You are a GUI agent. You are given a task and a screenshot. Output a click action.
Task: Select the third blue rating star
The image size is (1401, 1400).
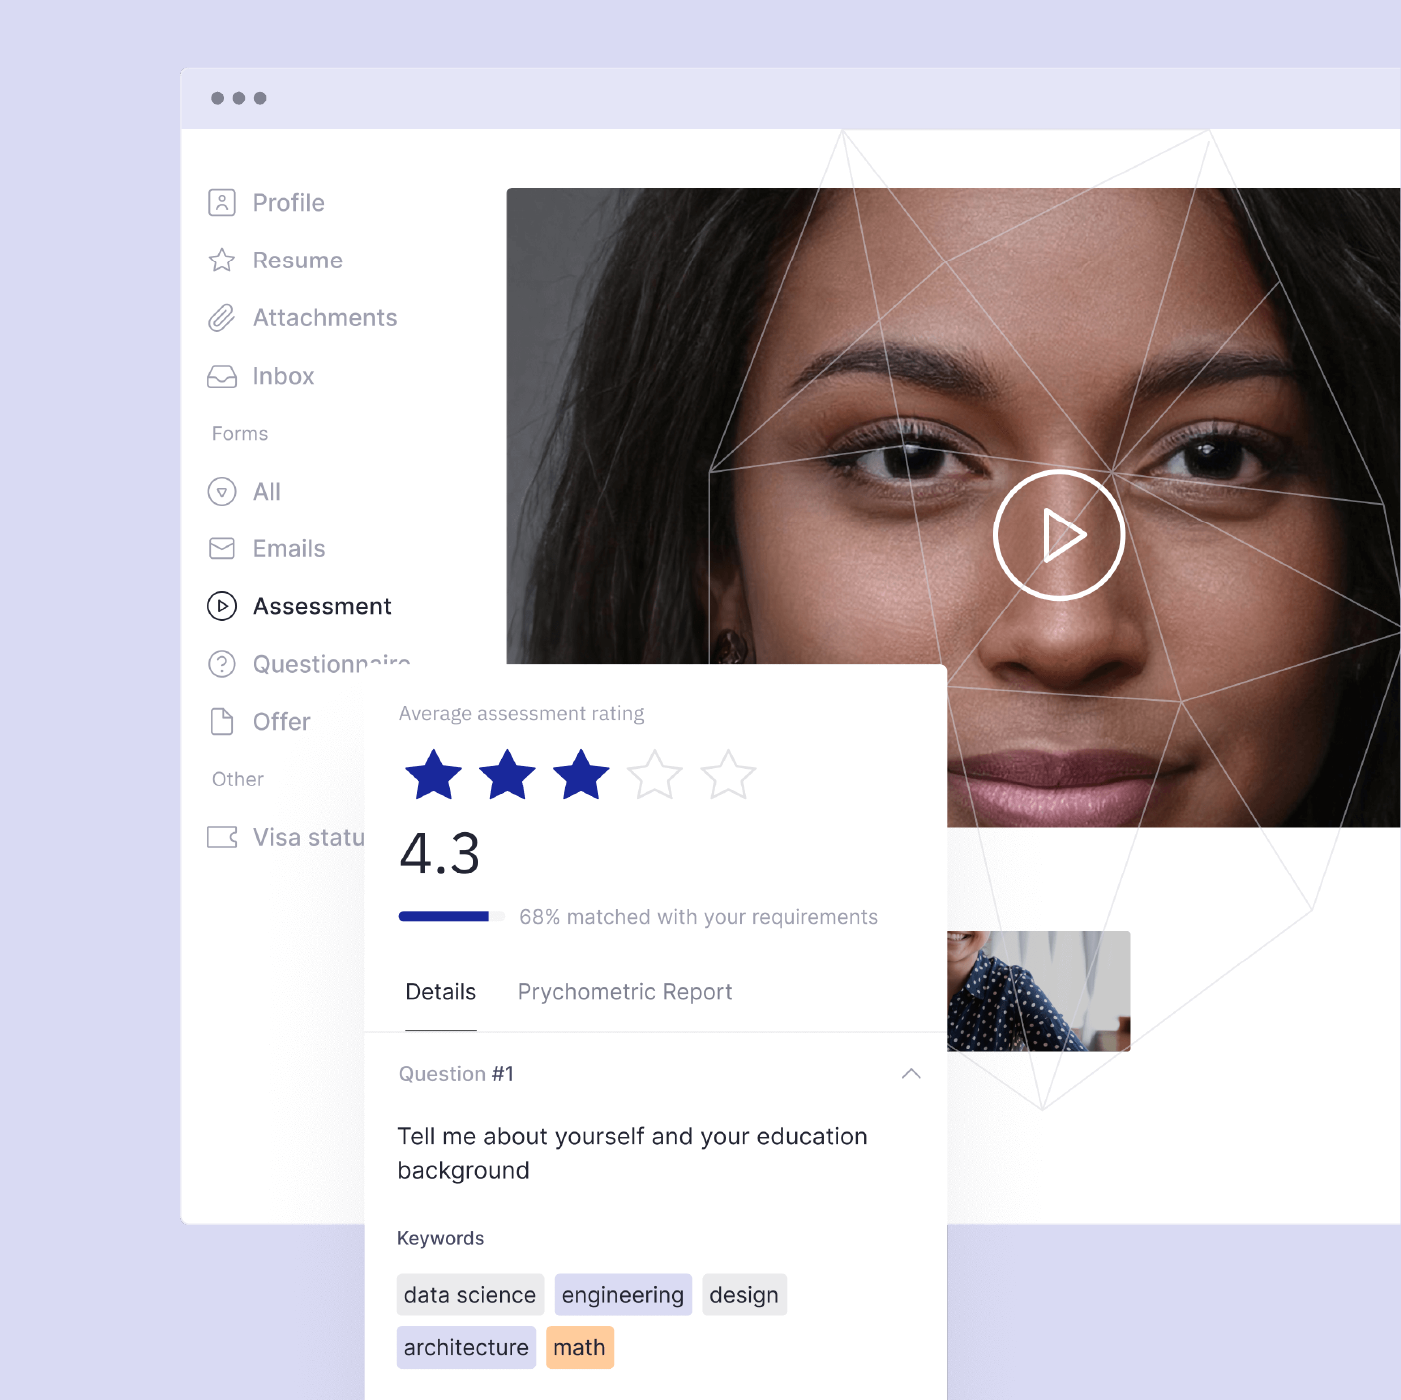tap(580, 773)
